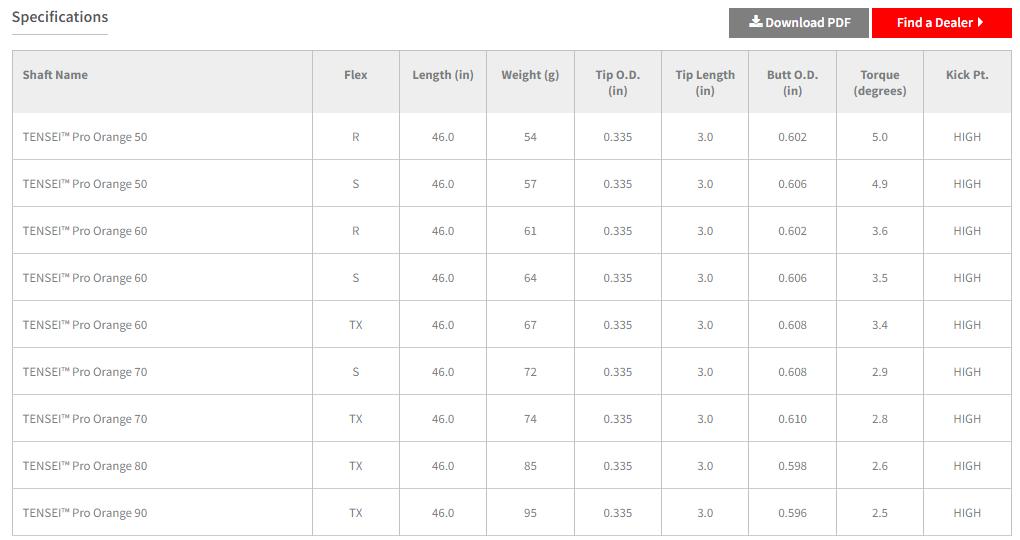Click the Butt O.D. (in) column header
Viewport: 1020px width, 540px height.
[x=792, y=82]
